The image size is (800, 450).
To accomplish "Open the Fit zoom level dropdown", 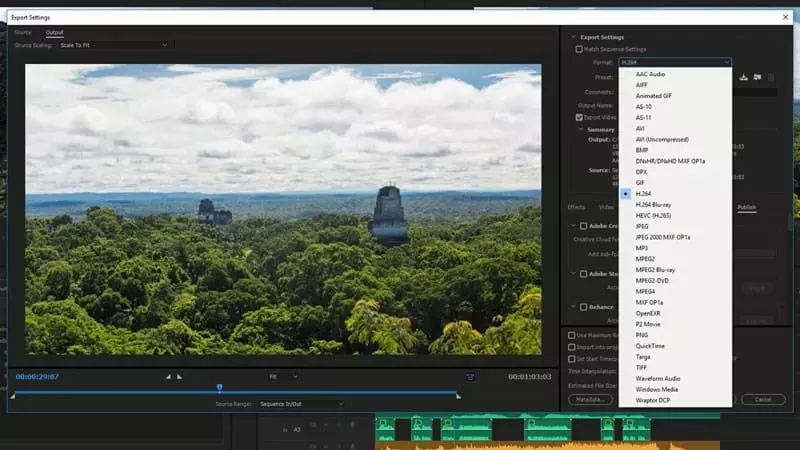I will 283,377.
